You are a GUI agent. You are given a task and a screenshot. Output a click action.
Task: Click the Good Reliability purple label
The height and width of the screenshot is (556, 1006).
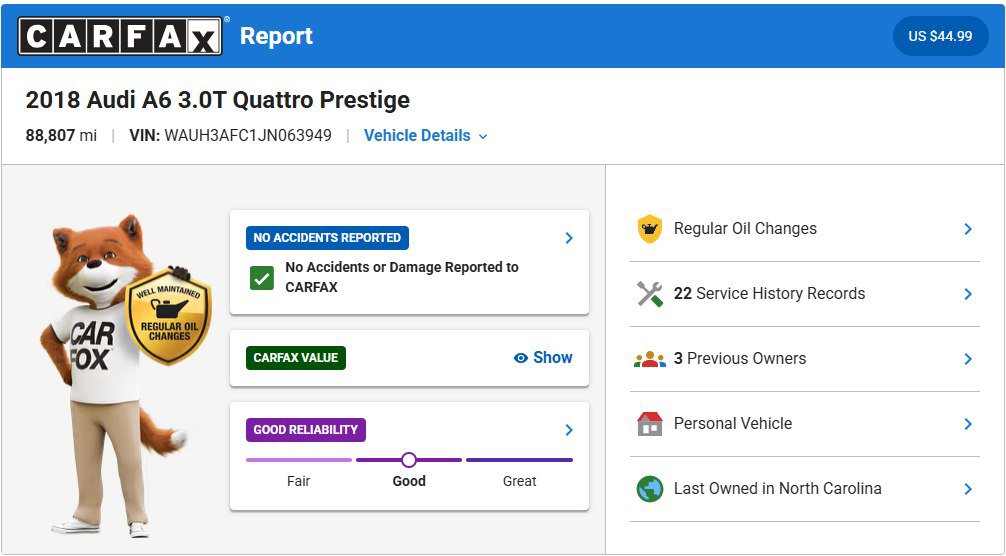click(306, 430)
